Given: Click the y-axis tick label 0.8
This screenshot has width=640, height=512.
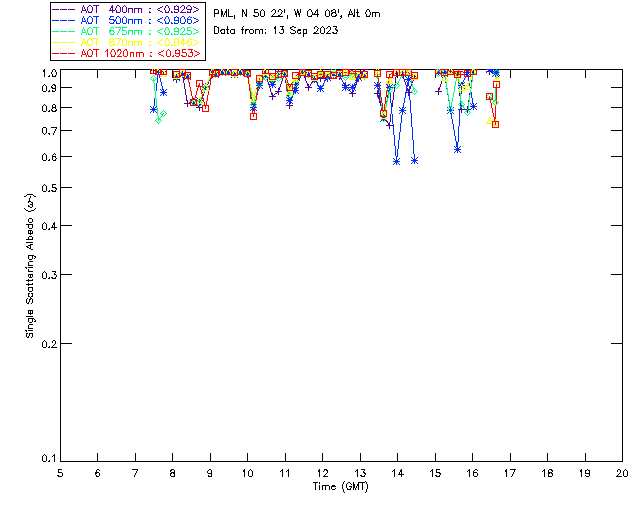Looking at the screenshot, I should click(49, 108).
